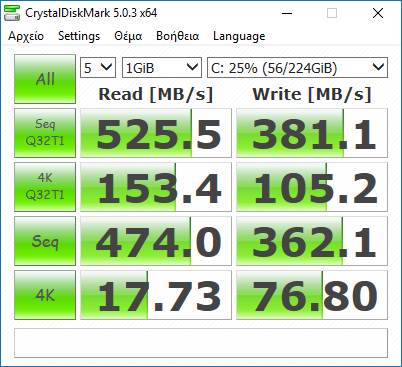This screenshot has height=367, width=402.
Task: Open the Αρχείο menu
Action: click(26, 36)
